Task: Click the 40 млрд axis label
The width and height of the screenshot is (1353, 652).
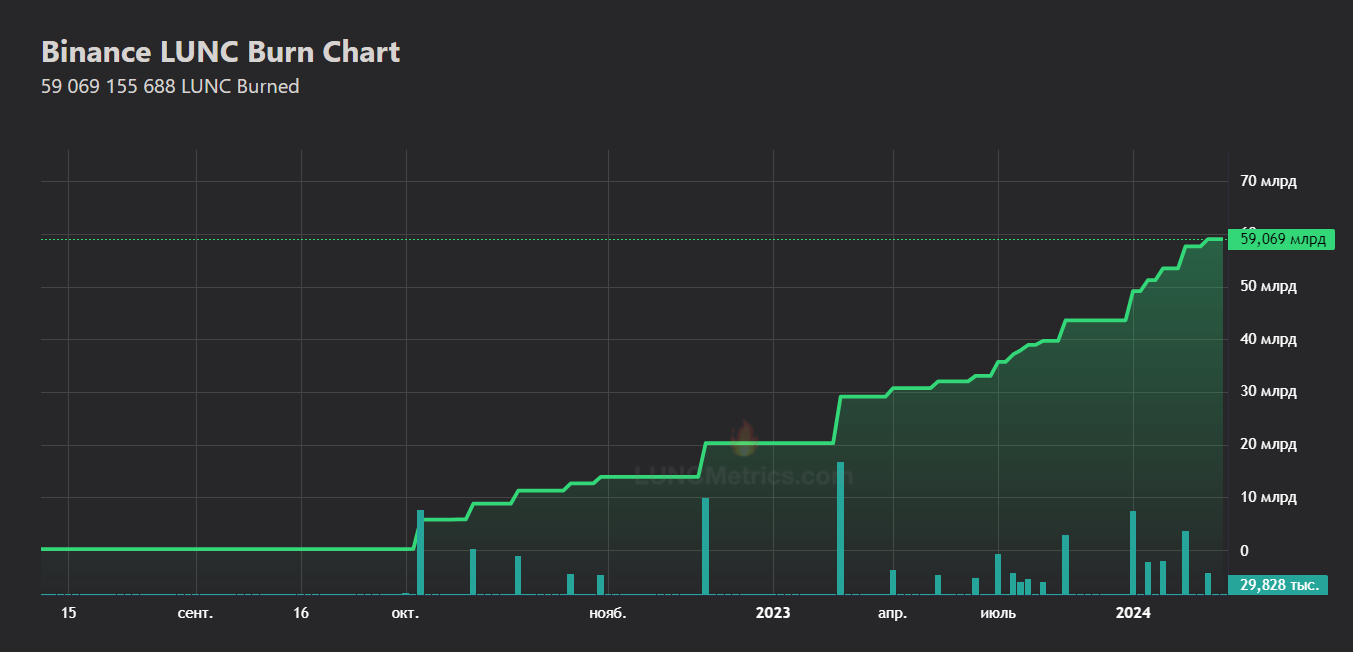Action: coord(1268,340)
